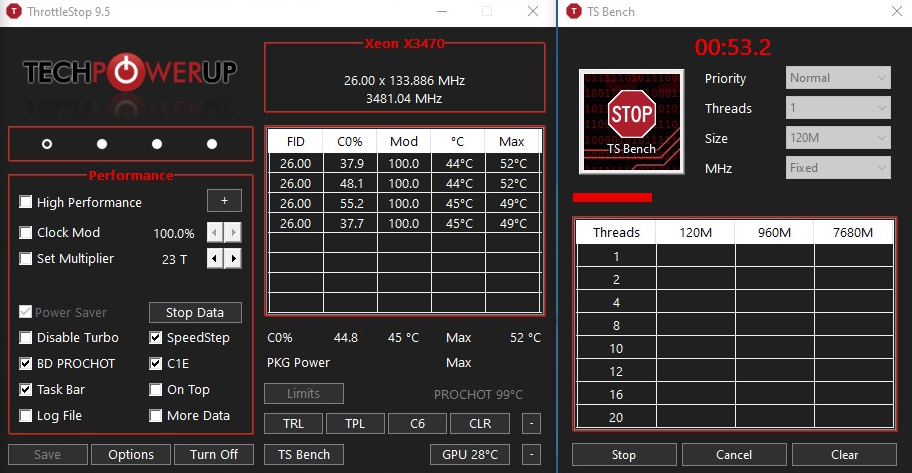912x473 pixels.
Task: Open the Options dialog
Action: pyautogui.click(x=131, y=454)
